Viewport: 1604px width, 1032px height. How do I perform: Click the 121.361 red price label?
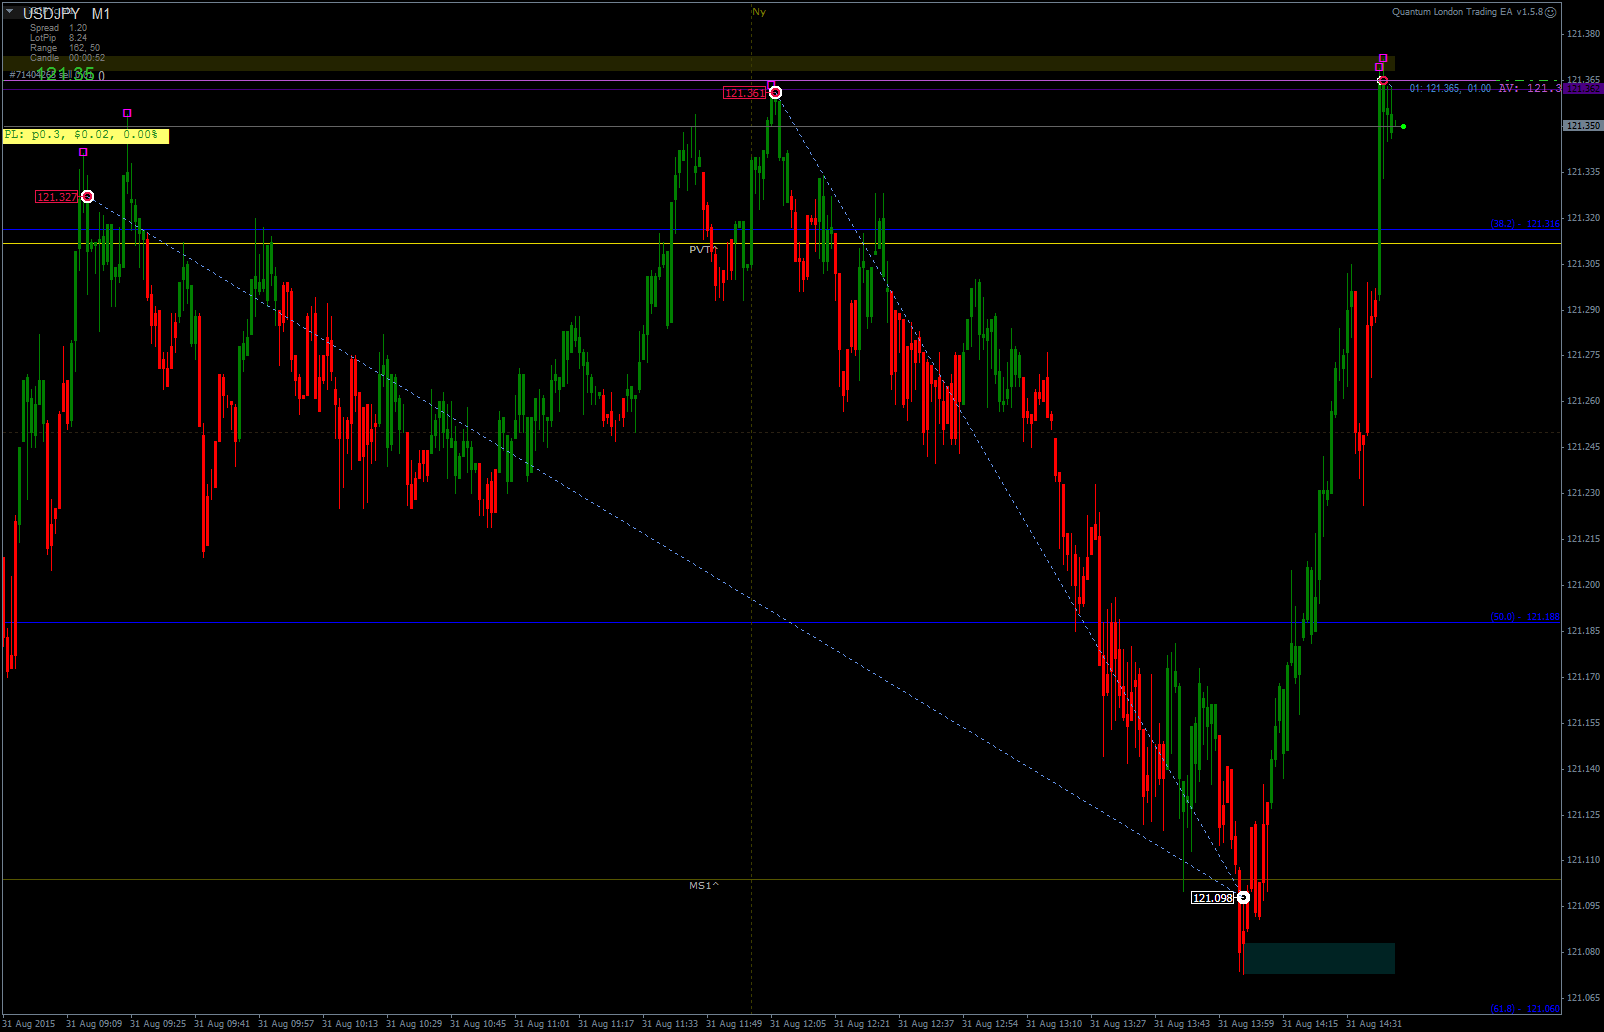pyautogui.click(x=744, y=93)
